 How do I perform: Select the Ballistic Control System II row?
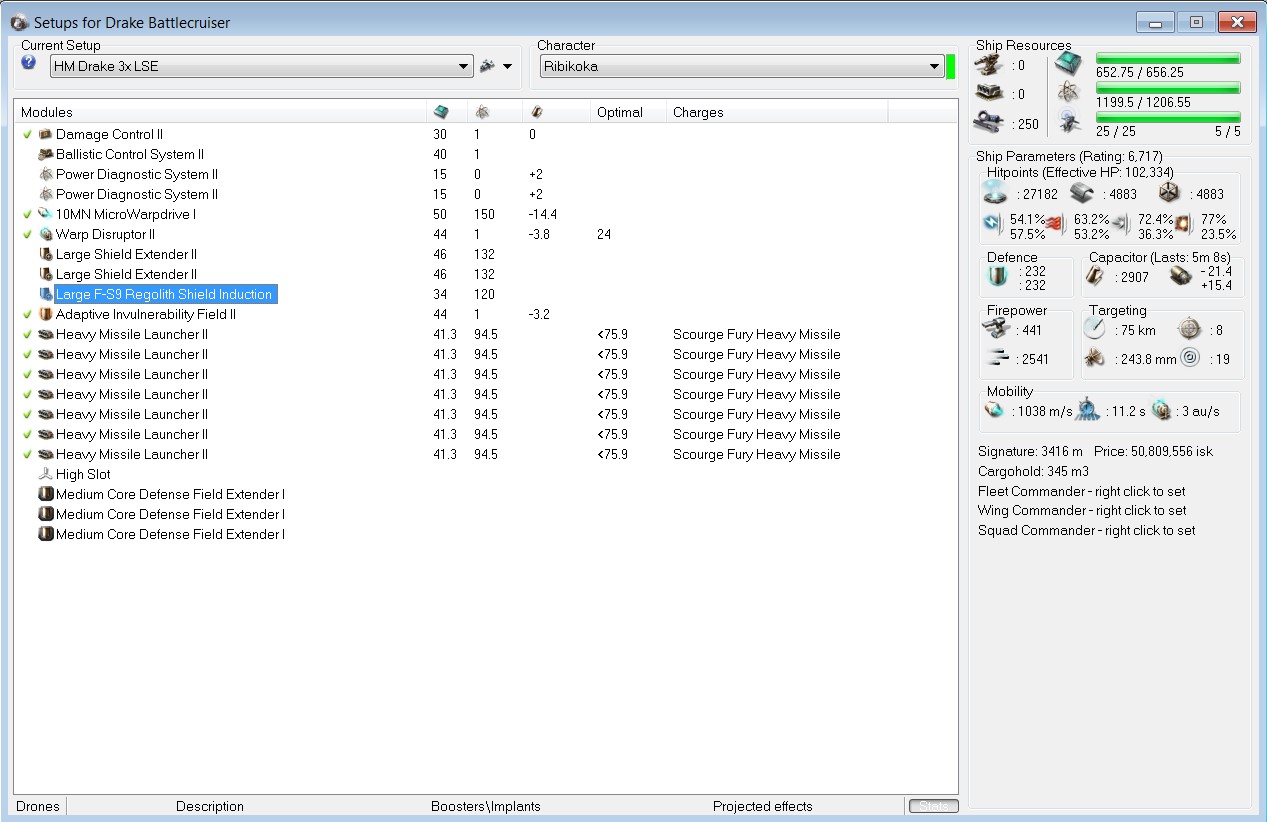point(485,154)
